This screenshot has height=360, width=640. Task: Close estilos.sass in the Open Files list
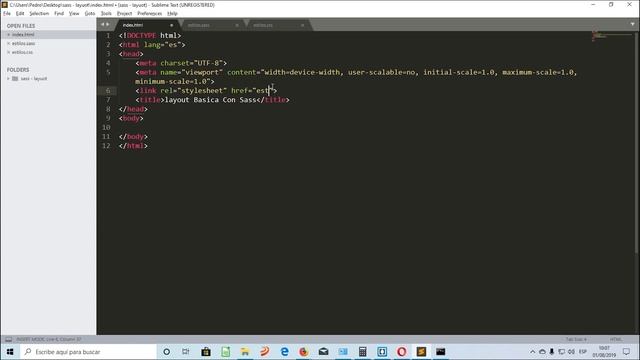tap(9, 43)
